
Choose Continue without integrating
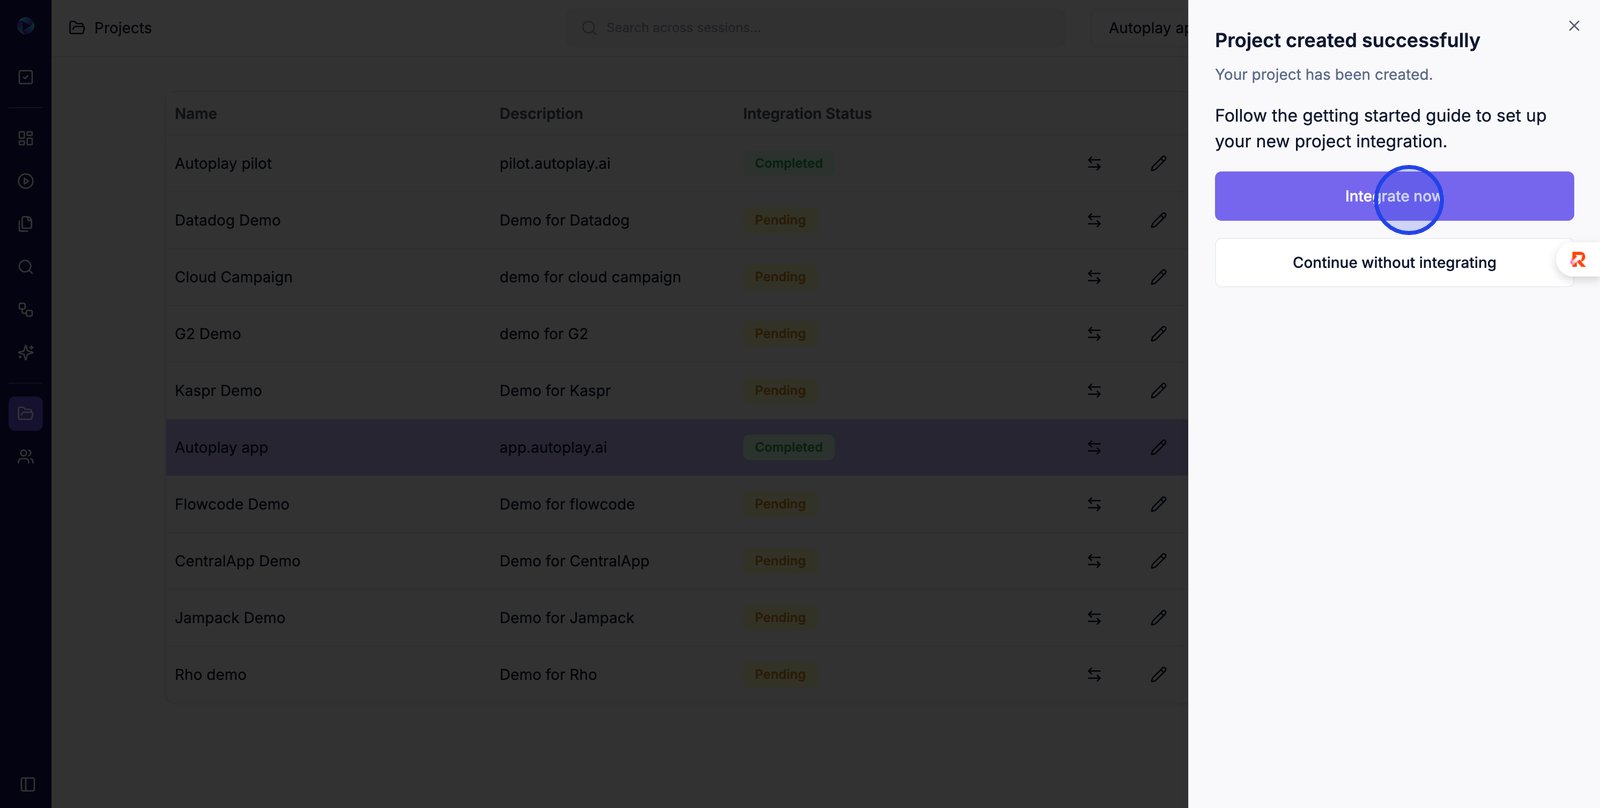(1393, 263)
